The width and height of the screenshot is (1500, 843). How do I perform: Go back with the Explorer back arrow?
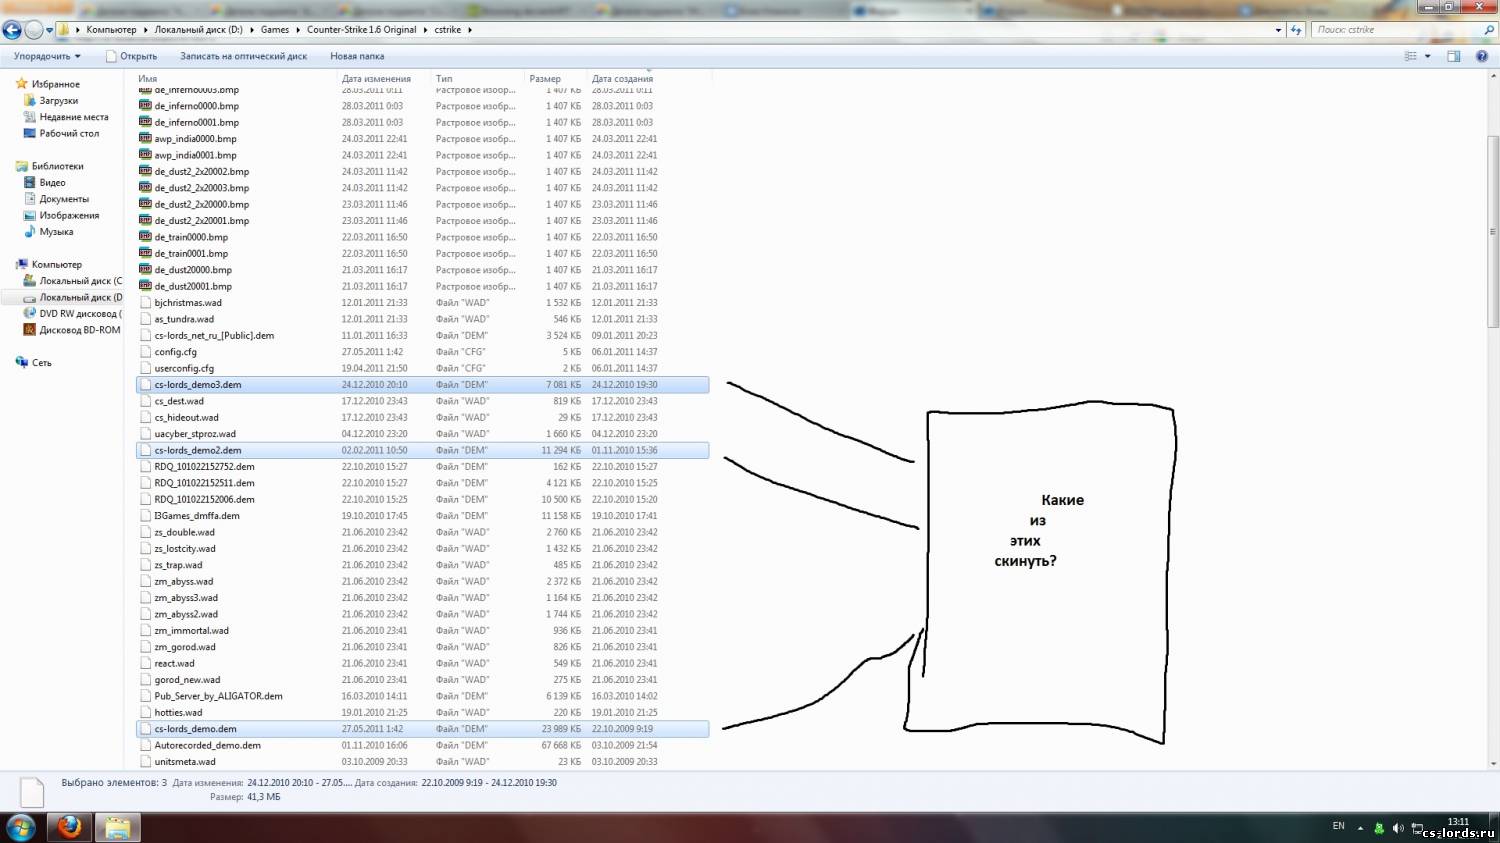coord(12,30)
